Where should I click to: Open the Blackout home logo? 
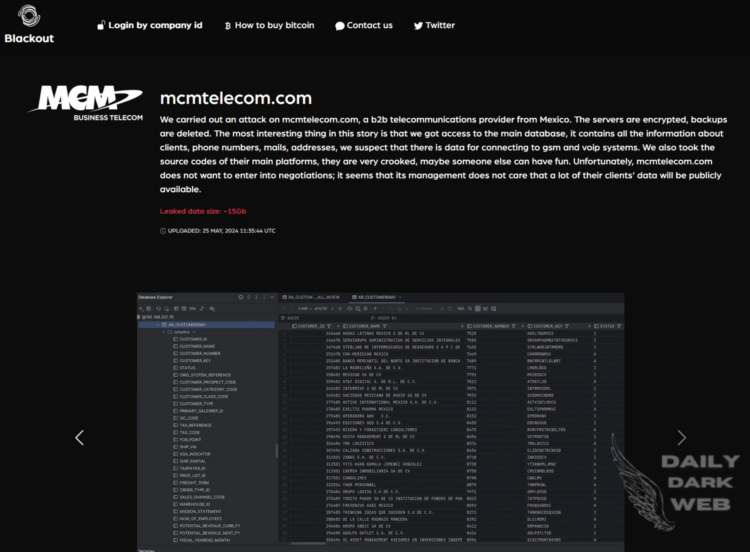29,24
